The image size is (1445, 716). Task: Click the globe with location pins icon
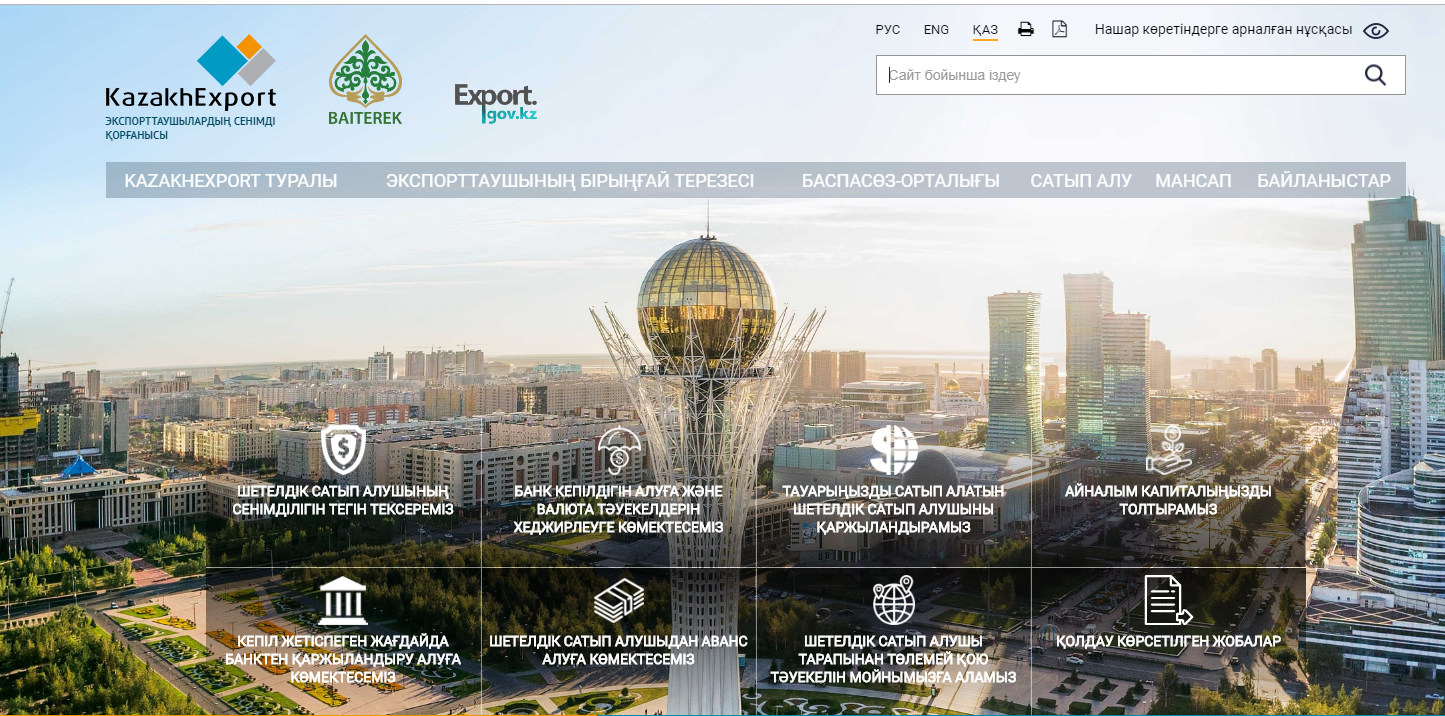893,600
